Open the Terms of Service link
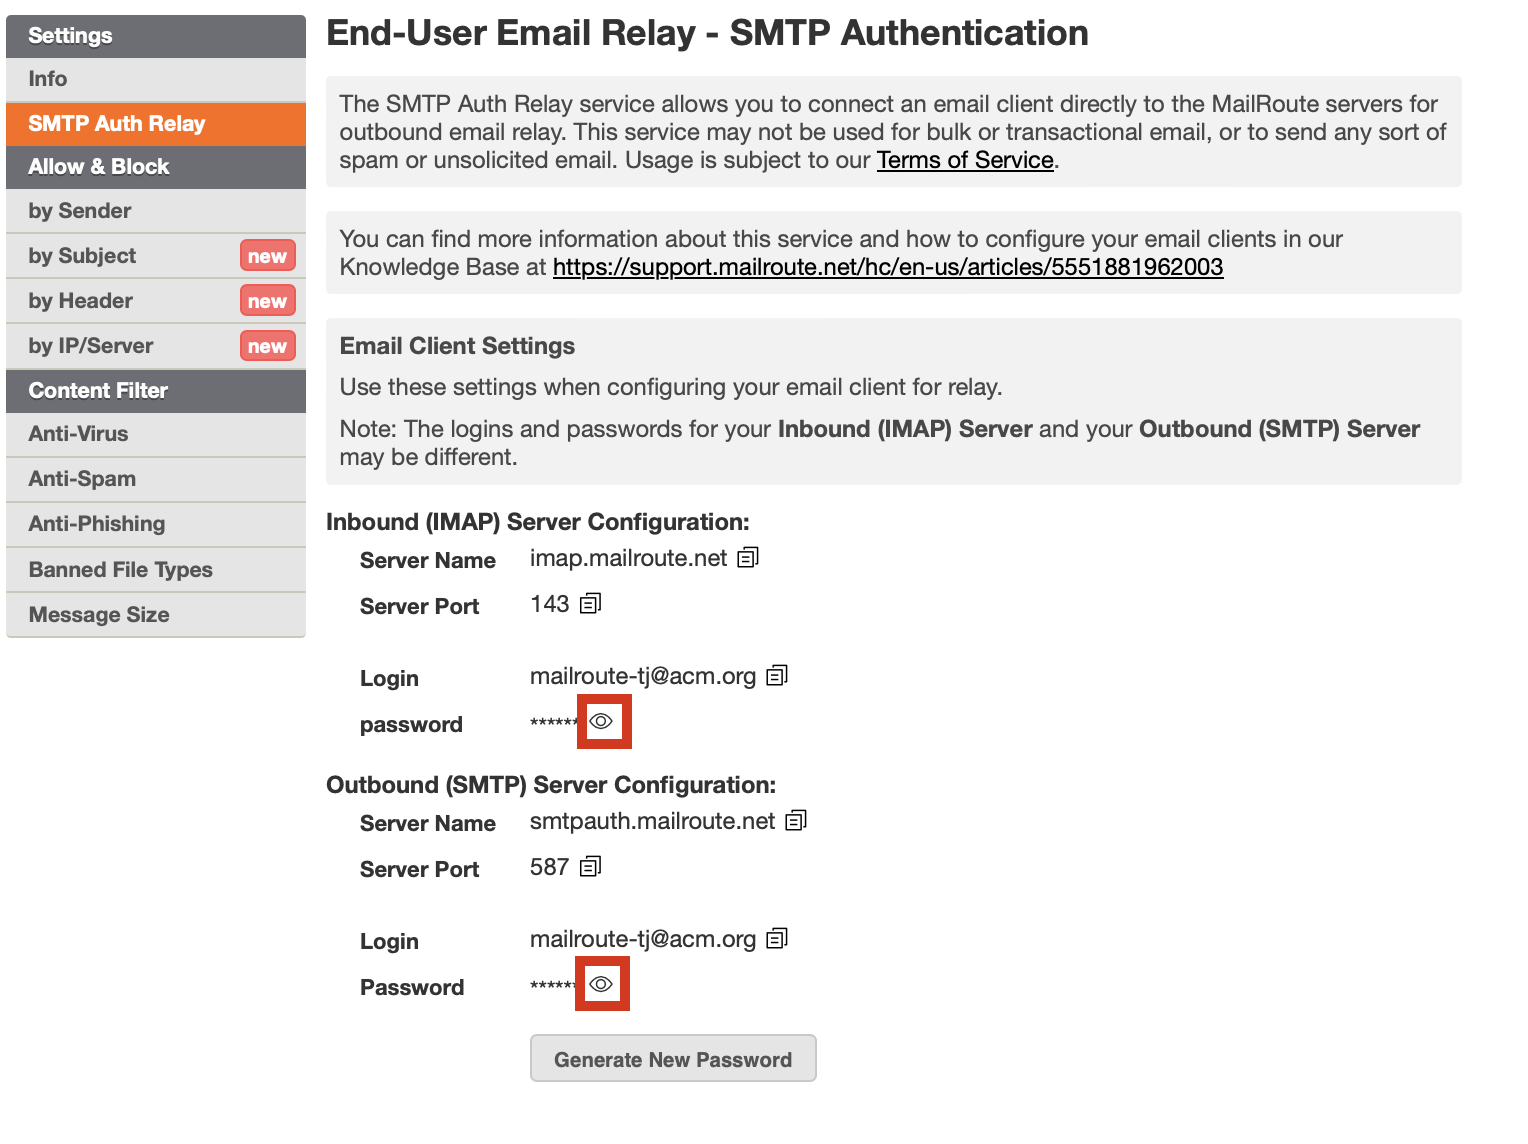This screenshot has height=1144, width=1528. pos(965,160)
